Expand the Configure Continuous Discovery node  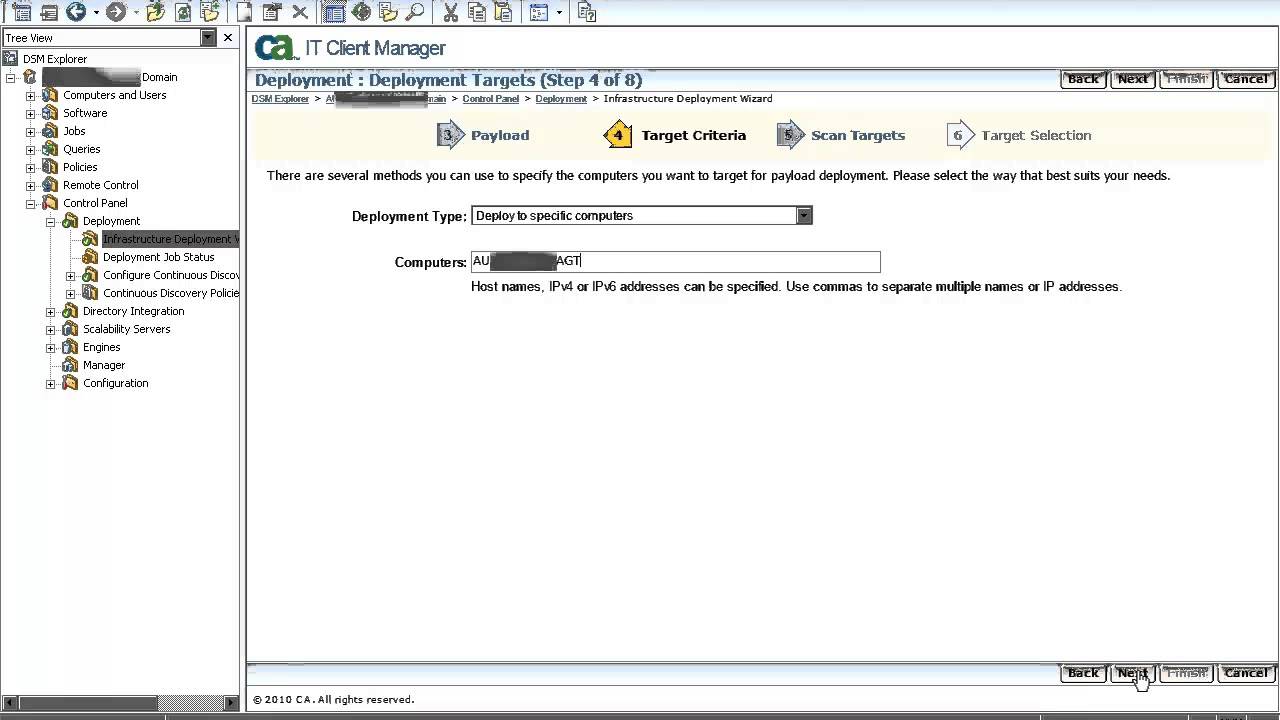point(70,276)
